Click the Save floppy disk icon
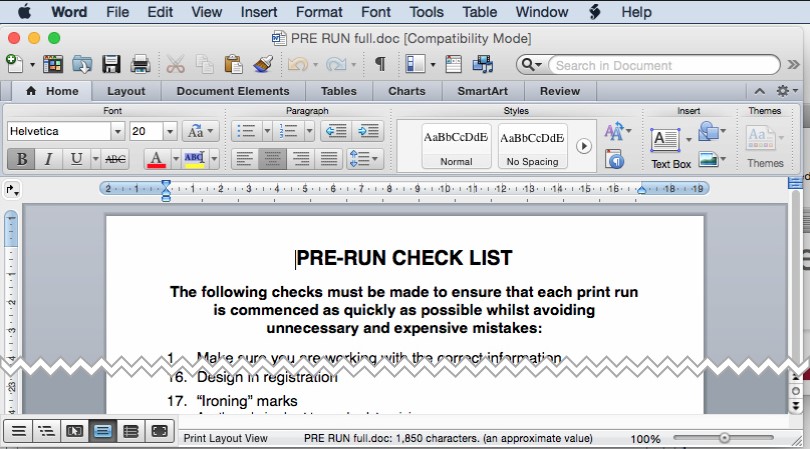 click(x=111, y=65)
